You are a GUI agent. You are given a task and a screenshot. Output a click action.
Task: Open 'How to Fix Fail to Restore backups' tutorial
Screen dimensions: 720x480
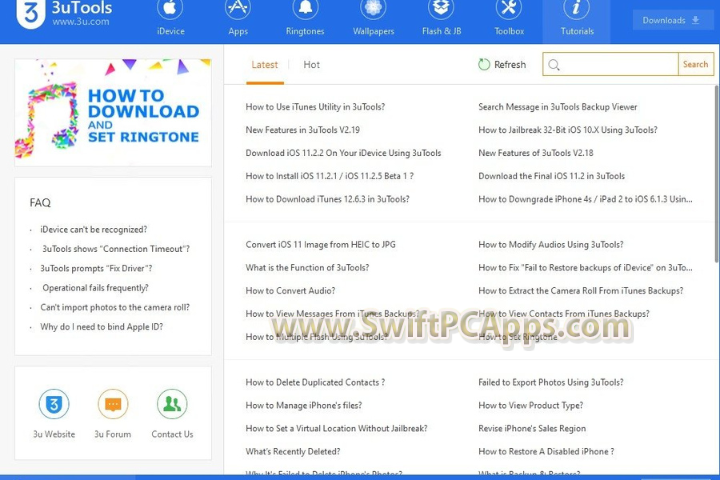(585, 267)
